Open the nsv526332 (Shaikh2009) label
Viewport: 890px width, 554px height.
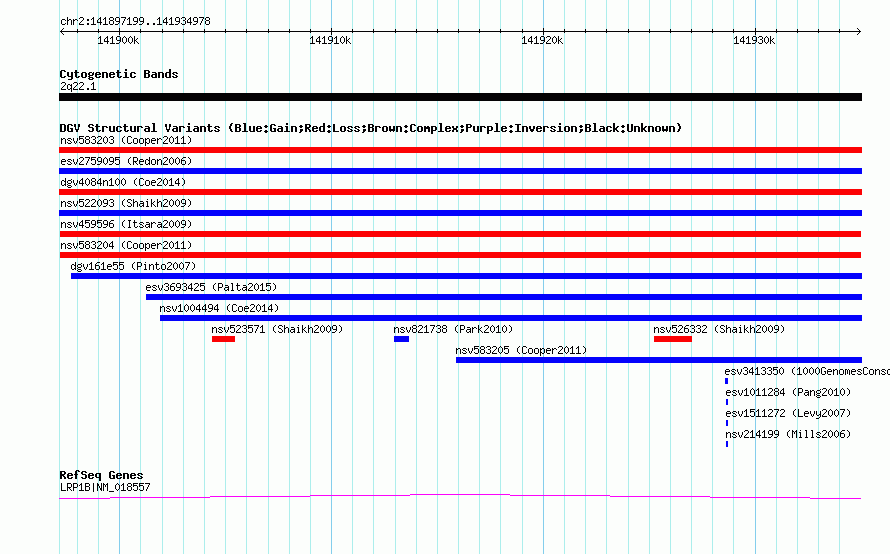tap(719, 329)
